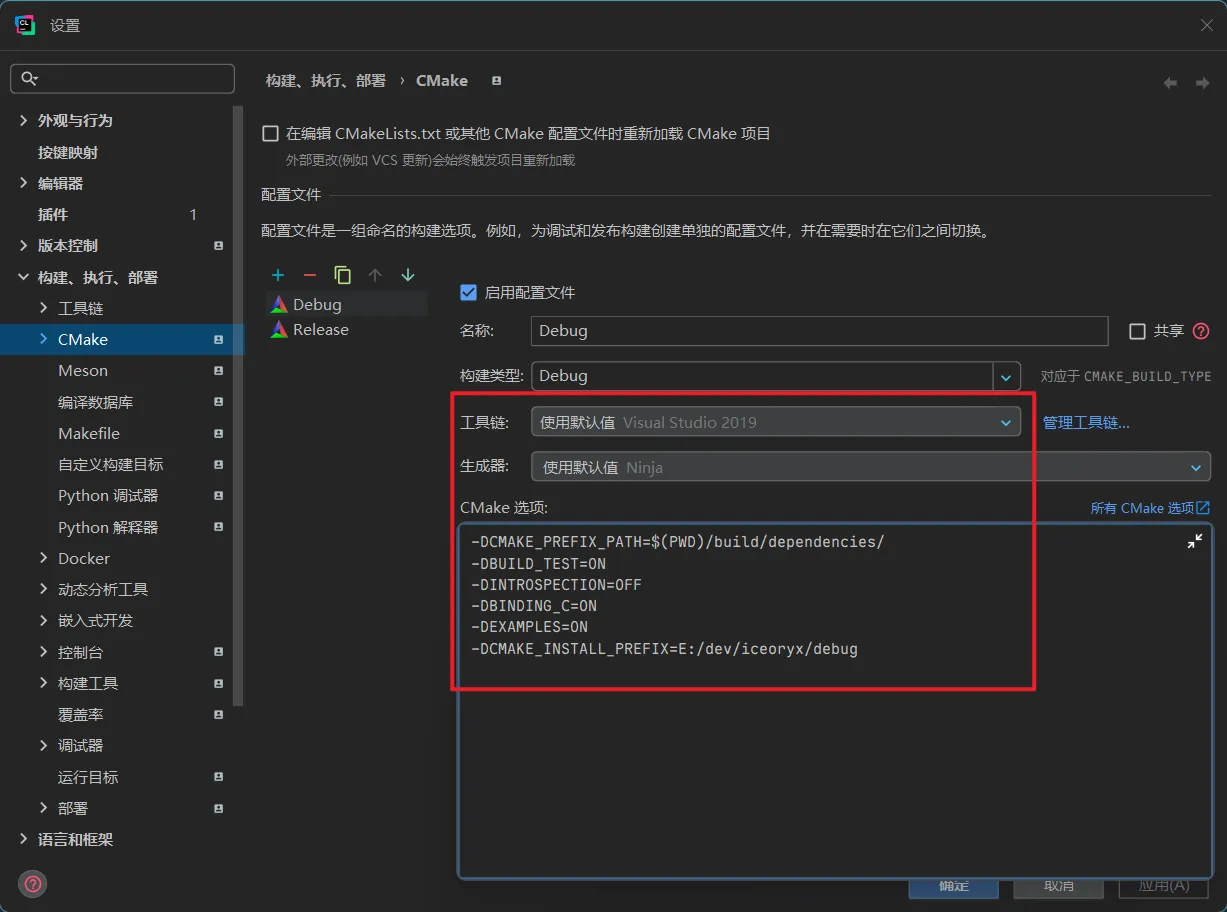Remove the selected profile with minus icon
The width and height of the screenshot is (1227, 912).
coord(310,275)
